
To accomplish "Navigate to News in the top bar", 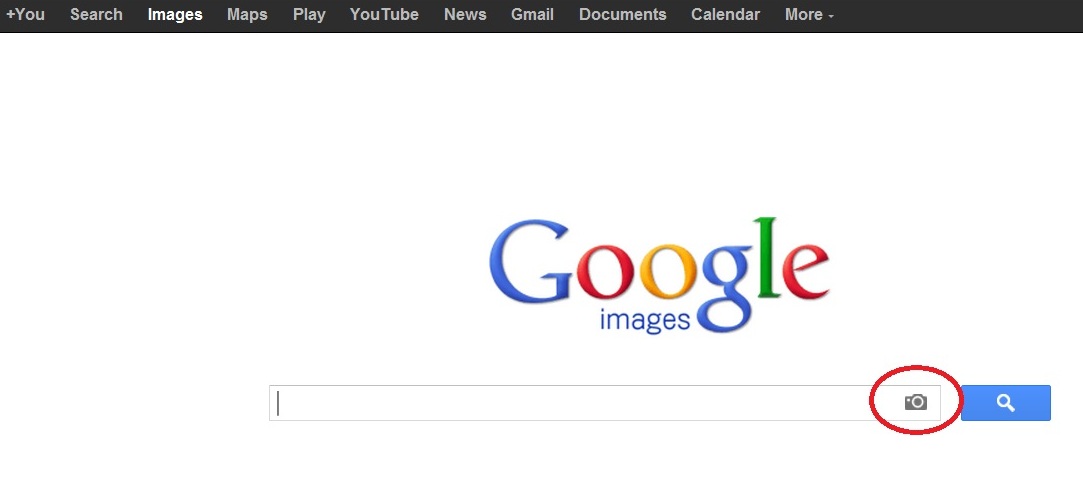I will (465, 15).
